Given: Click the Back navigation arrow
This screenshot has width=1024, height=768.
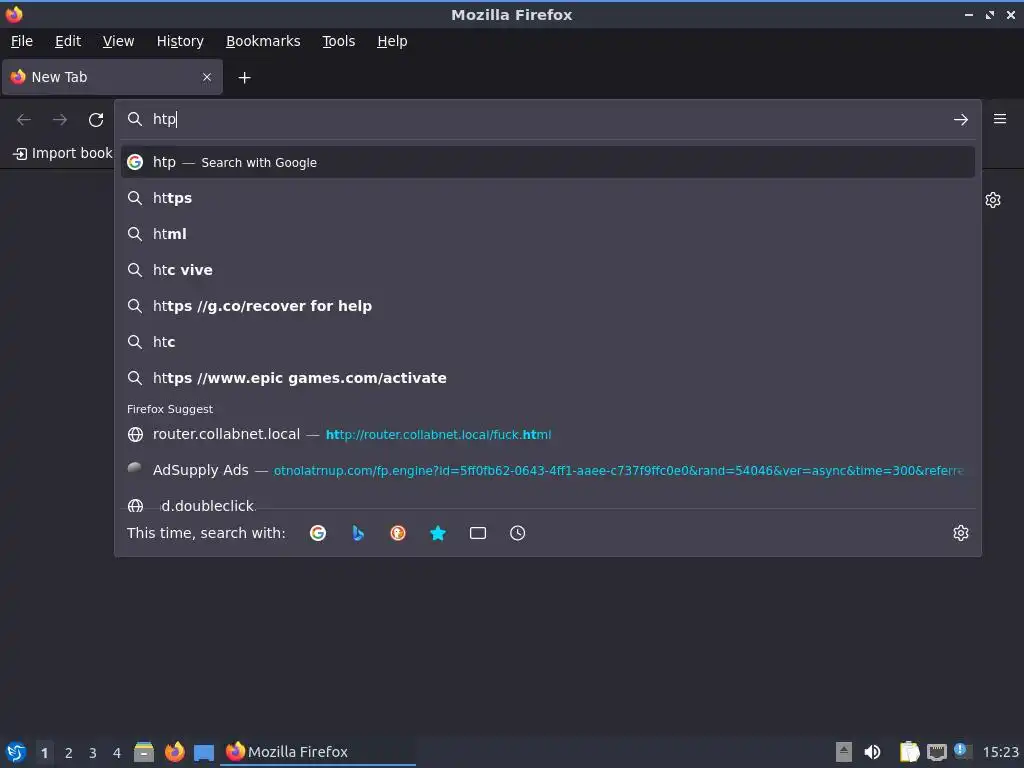Looking at the screenshot, I should [24, 120].
